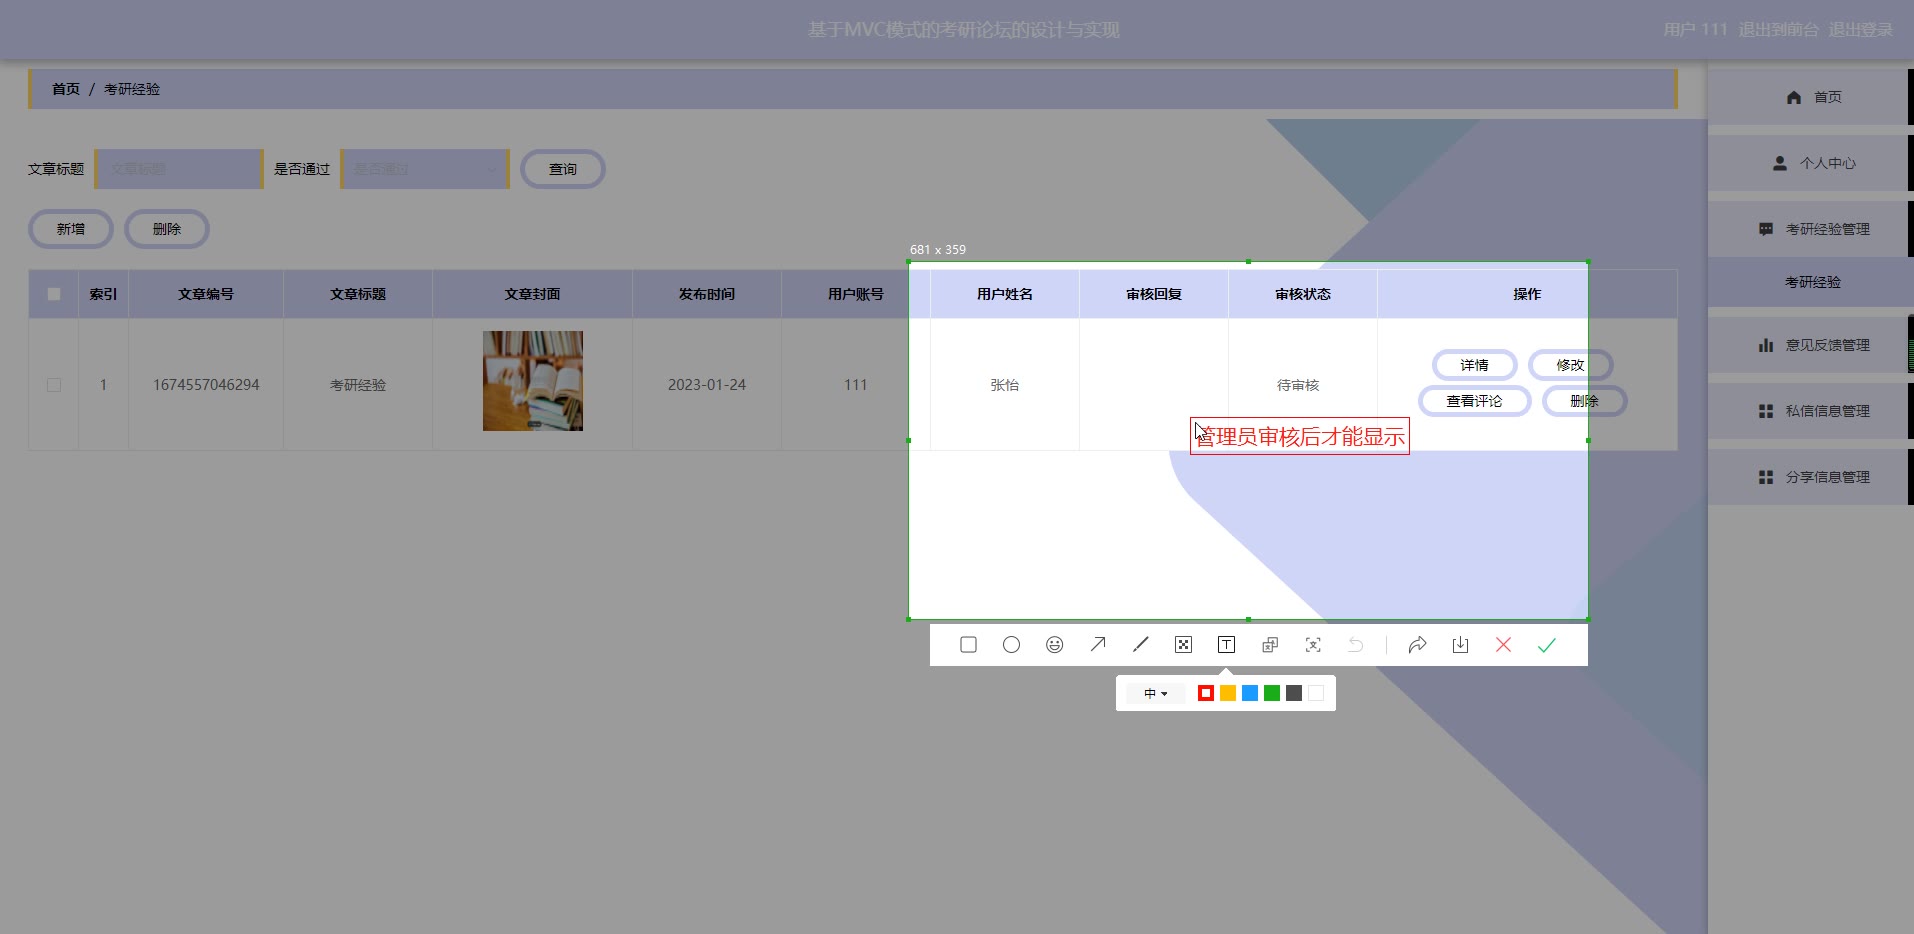Choose the dark gray color swatch
Image resolution: width=1914 pixels, height=934 pixels.
(1294, 693)
